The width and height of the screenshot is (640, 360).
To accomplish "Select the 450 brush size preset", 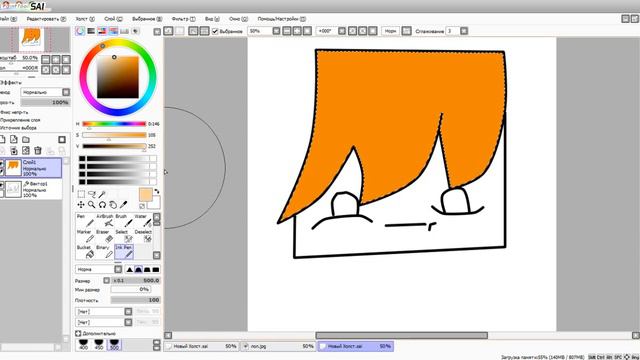I will (99, 344).
